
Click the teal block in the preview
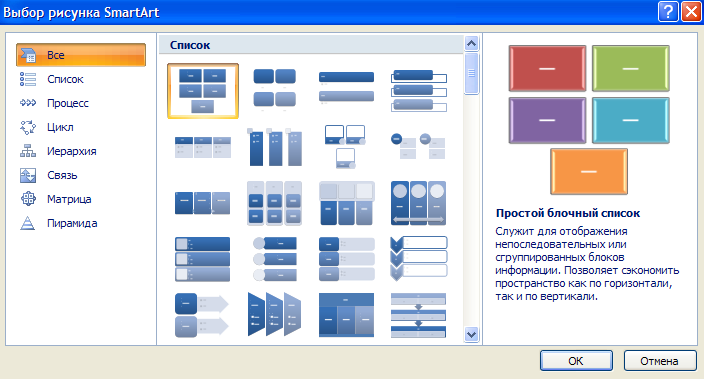[631, 120]
